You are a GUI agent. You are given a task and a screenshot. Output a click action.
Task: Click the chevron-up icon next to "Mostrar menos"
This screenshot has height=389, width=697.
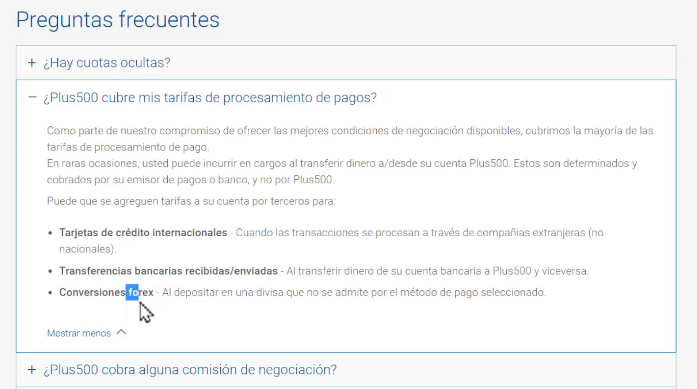pyautogui.click(x=121, y=332)
